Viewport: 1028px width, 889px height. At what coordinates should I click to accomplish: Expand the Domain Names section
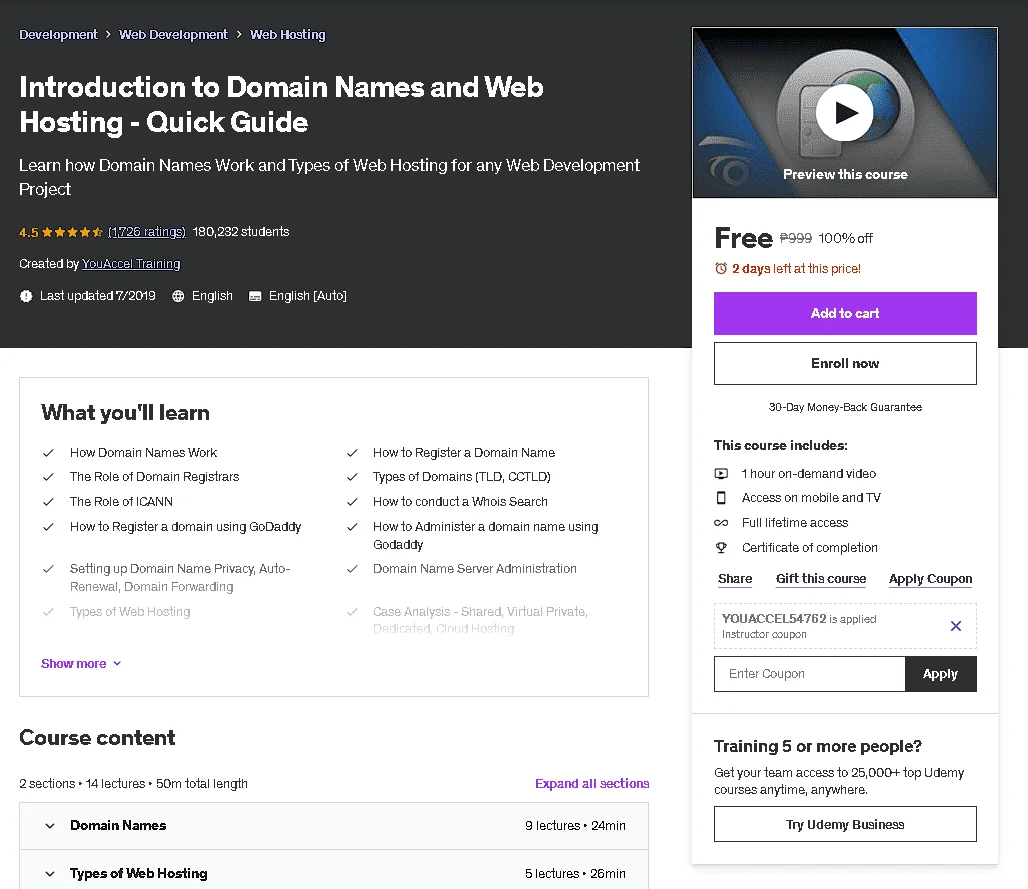(334, 825)
